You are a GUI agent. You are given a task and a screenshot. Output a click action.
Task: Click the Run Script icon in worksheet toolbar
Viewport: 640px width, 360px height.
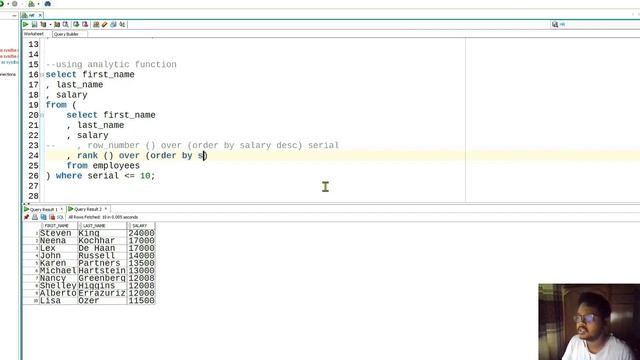34,24
